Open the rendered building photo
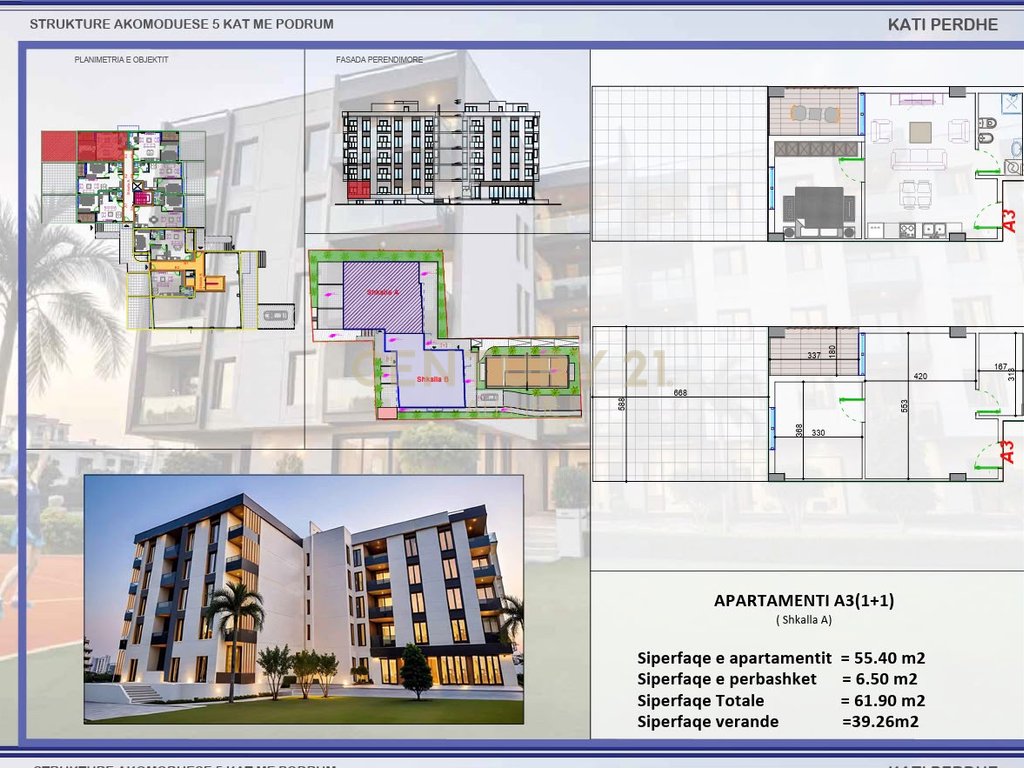The image size is (1024, 768). coord(304,600)
